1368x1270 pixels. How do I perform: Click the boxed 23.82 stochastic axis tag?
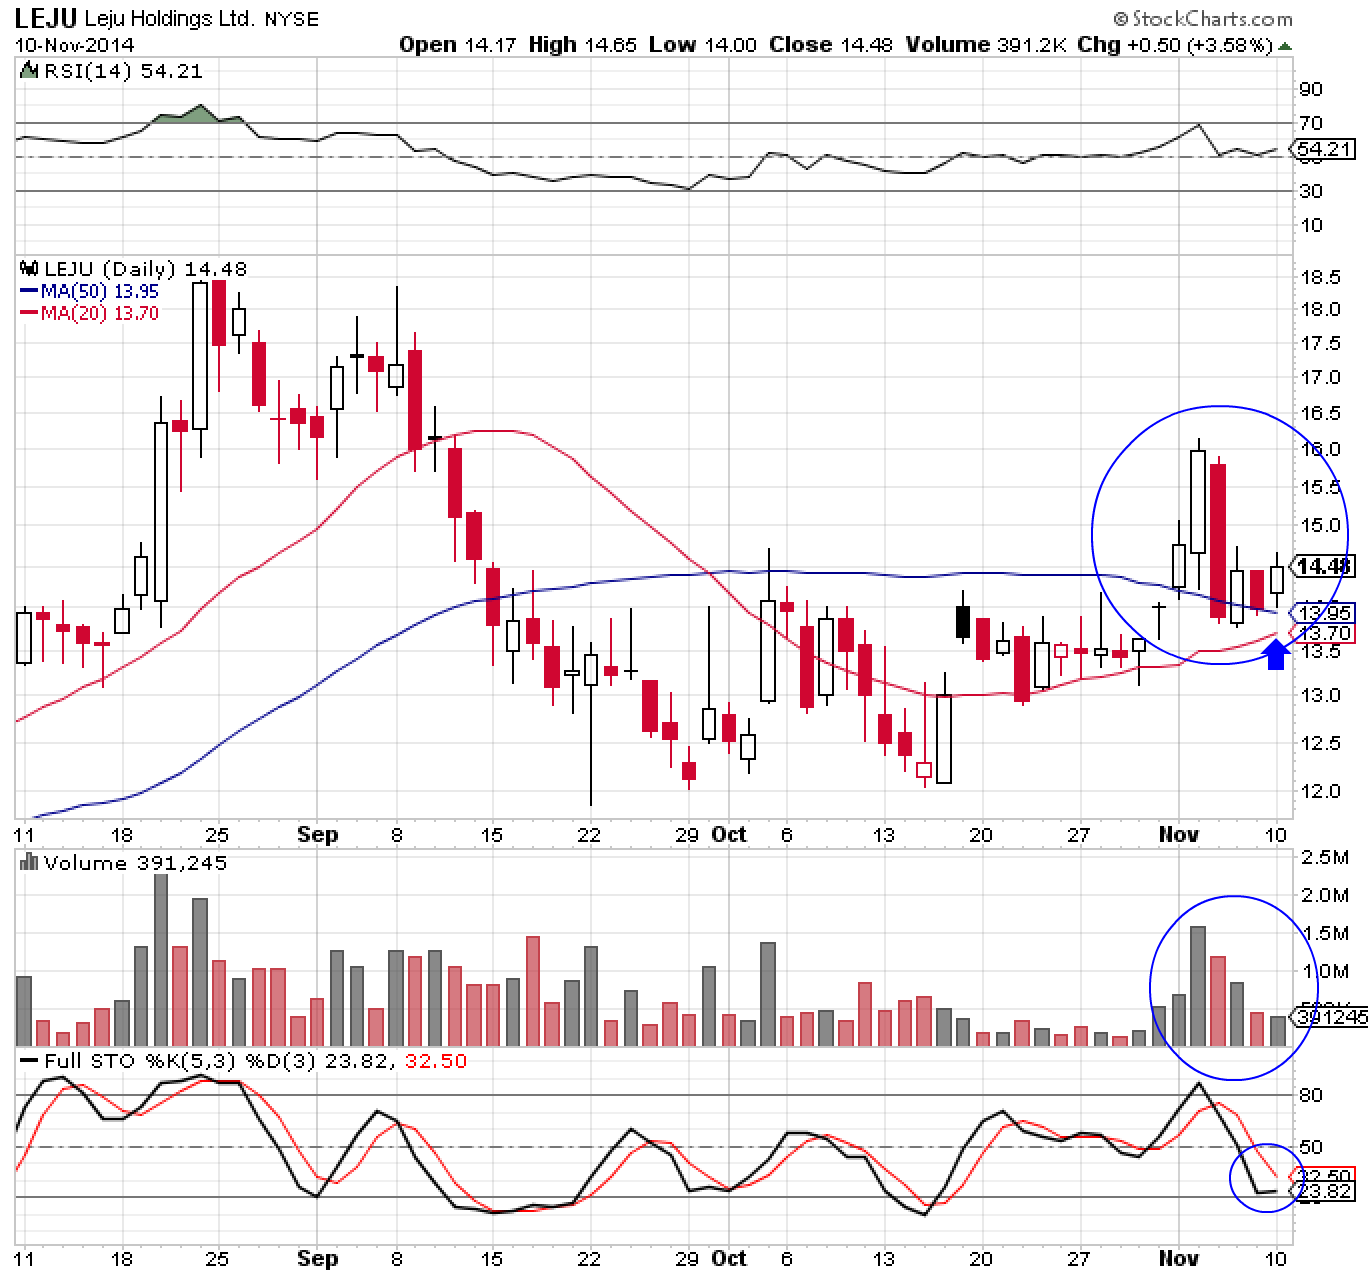pyautogui.click(x=1324, y=1191)
